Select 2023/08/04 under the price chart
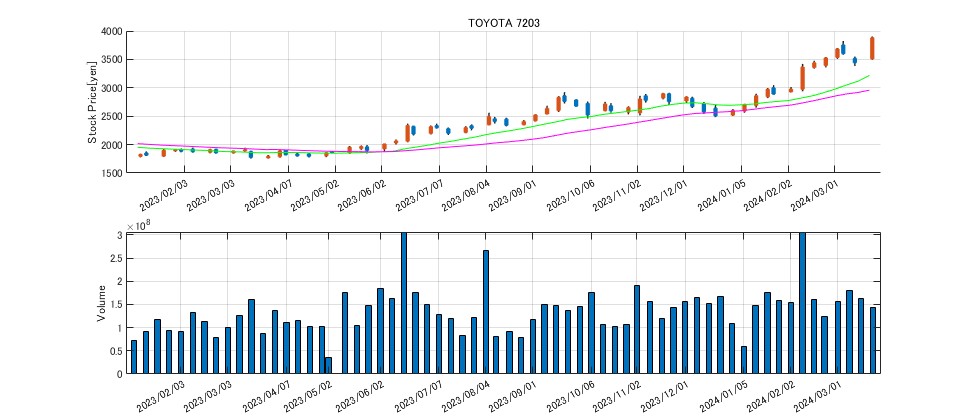Image resolution: width=973 pixels, height=420 pixels. click(x=466, y=195)
